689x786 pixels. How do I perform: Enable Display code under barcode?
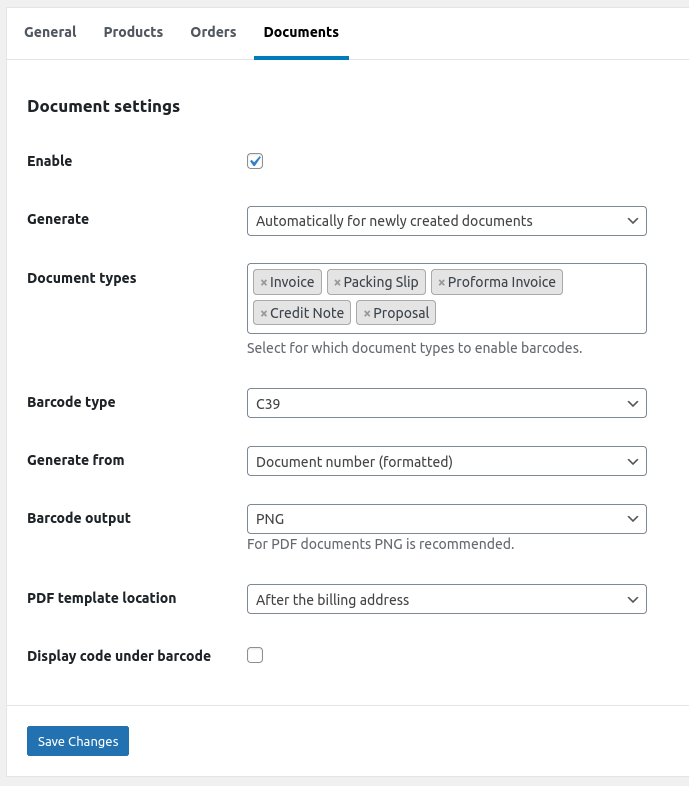coord(255,655)
